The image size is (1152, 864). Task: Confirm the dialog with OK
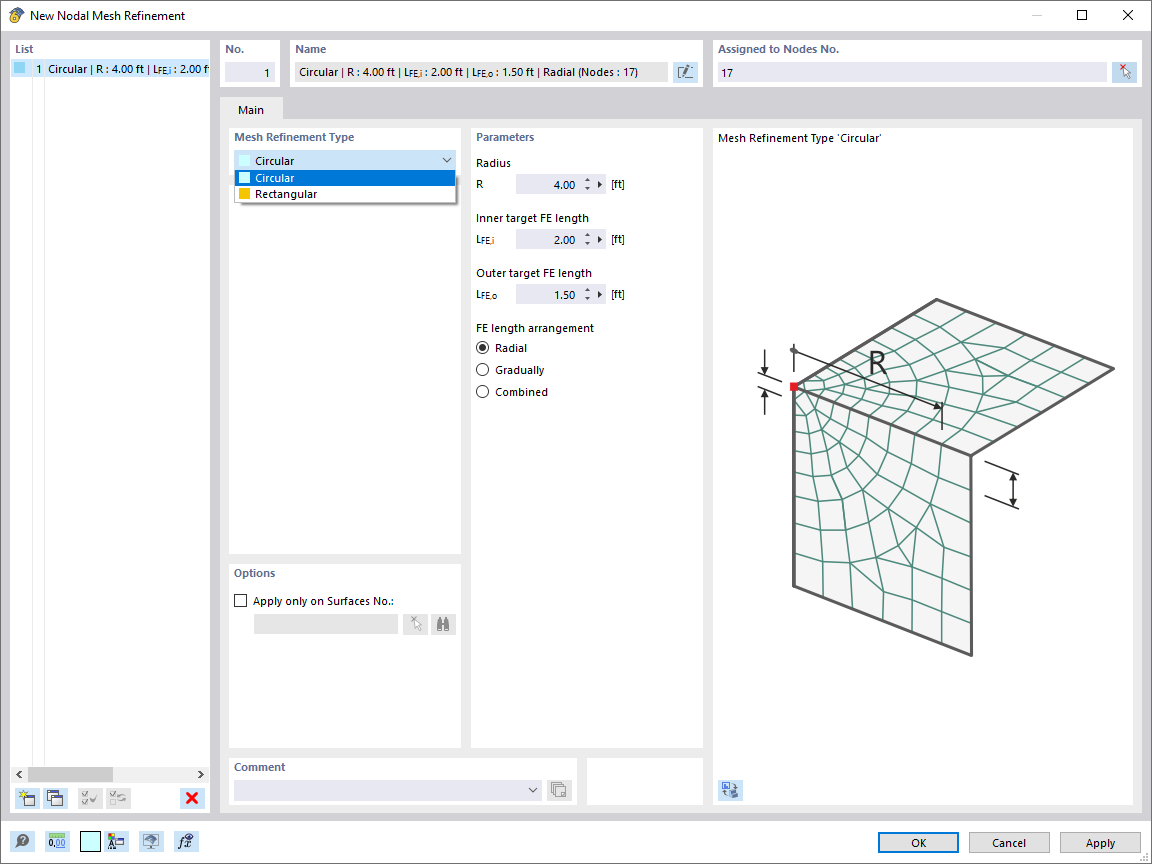click(917, 842)
